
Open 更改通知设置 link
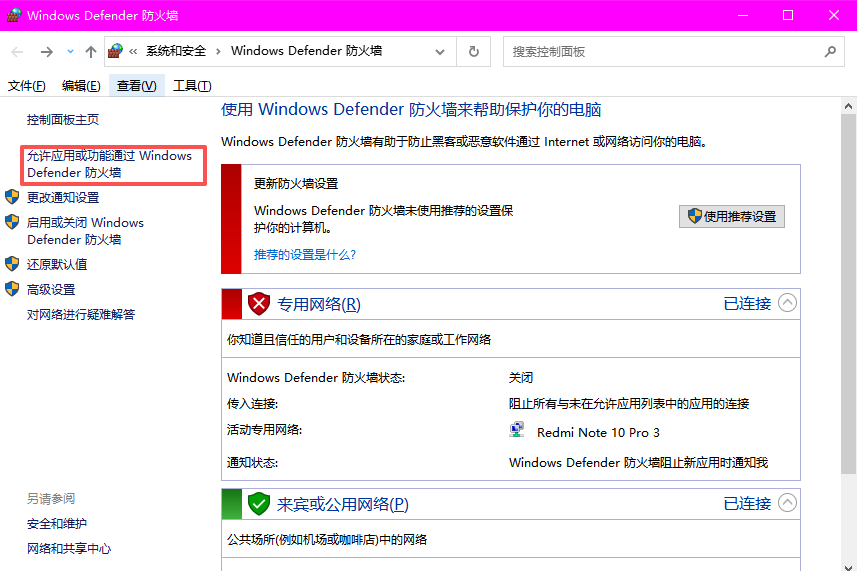point(63,197)
